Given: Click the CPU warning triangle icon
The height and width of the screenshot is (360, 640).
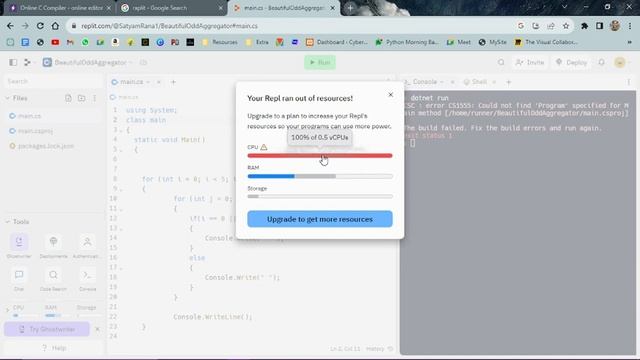Looking at the screenshot, I should click(264, 147).
